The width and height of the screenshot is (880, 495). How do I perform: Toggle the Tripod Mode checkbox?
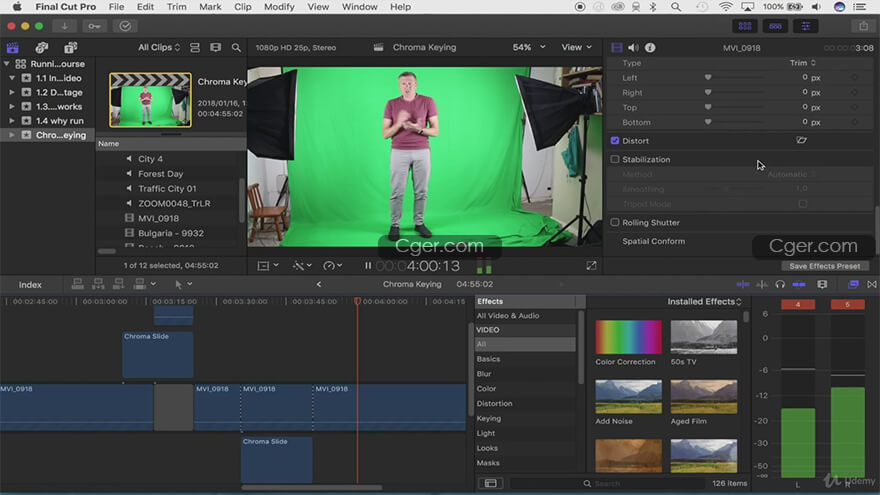click(803, 204)
